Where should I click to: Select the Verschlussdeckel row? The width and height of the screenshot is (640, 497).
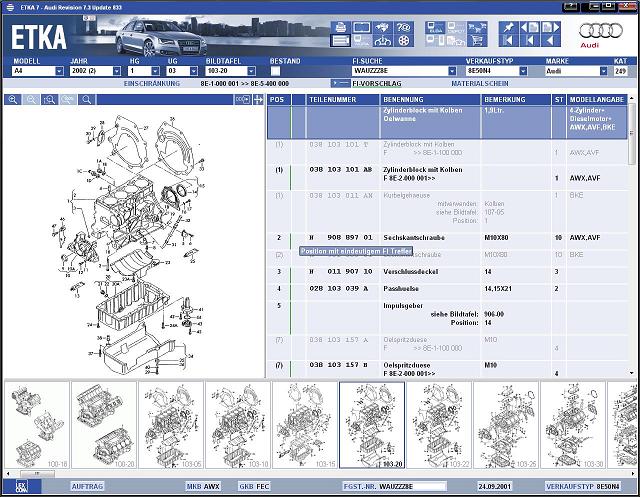pyautogui.click(x=447, y=272)
